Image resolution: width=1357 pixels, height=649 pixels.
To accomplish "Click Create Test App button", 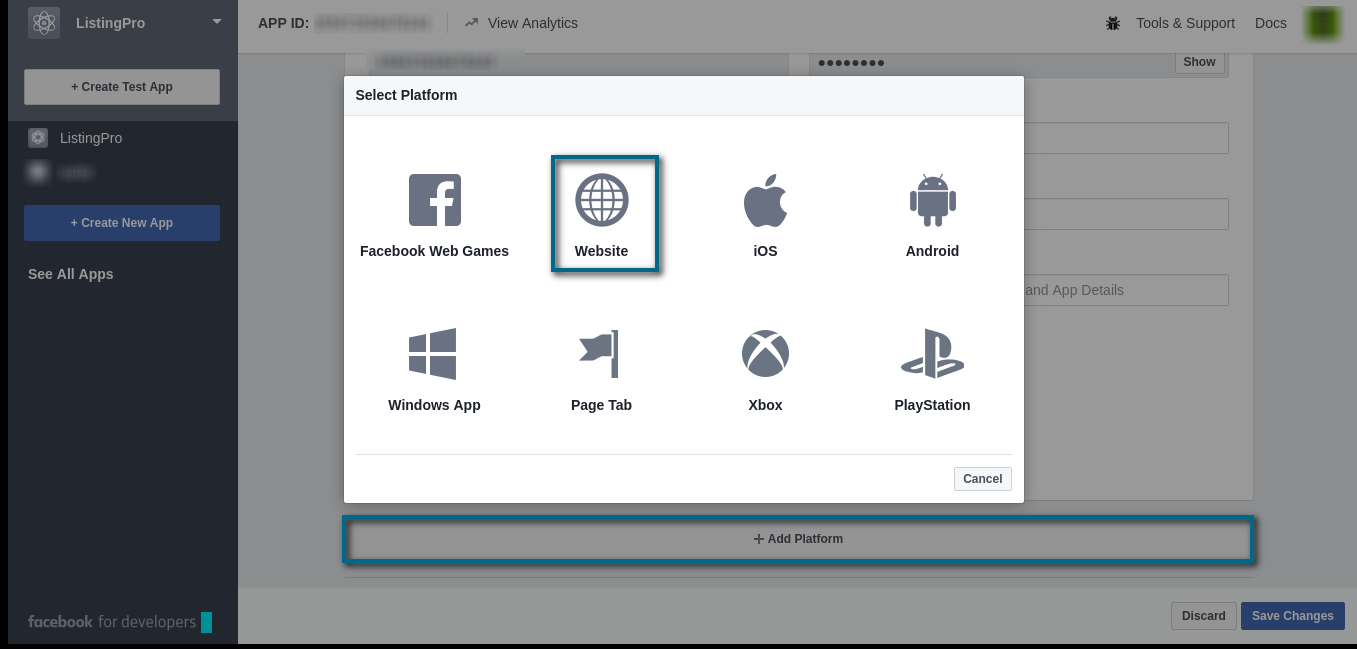I will (122, 87).
